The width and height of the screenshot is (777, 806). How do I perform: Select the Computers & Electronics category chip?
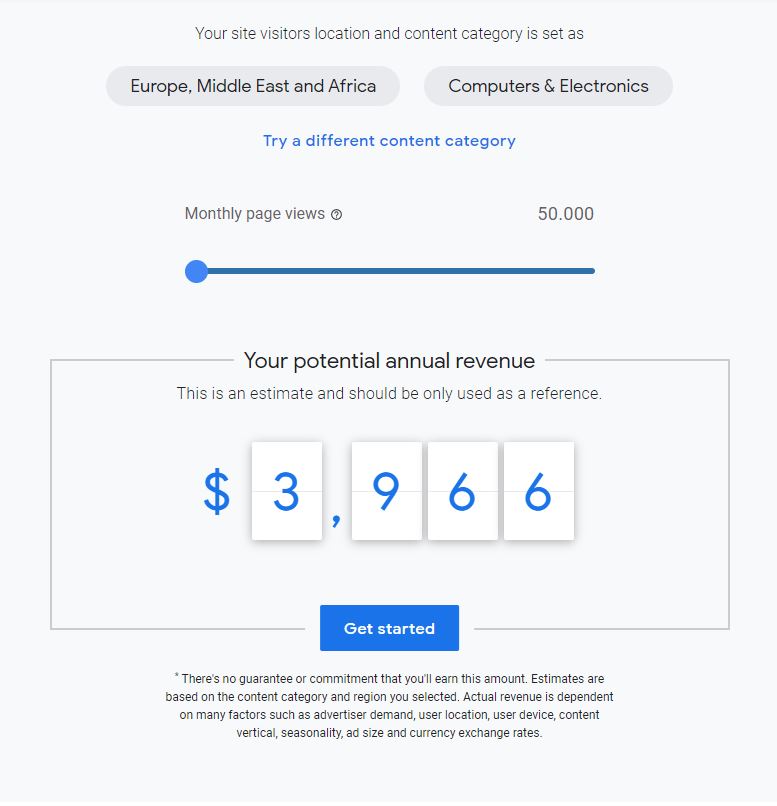(x=548, y=86)
